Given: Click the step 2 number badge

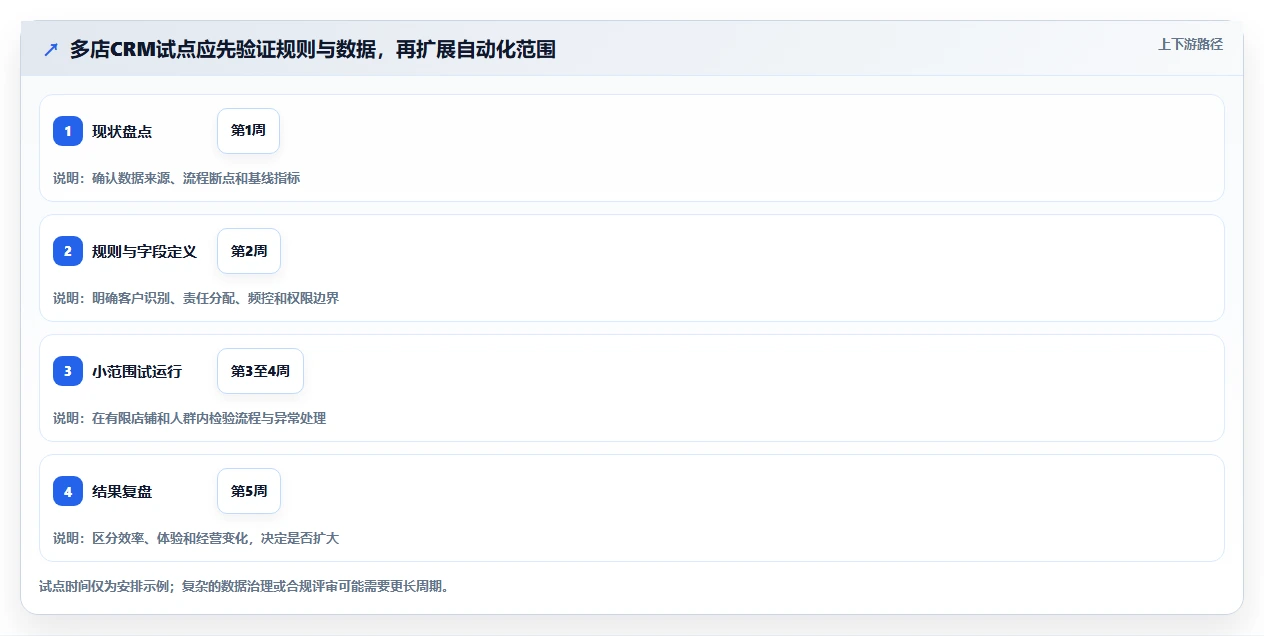Looking at the screenshot, I should tap(68, 251).
